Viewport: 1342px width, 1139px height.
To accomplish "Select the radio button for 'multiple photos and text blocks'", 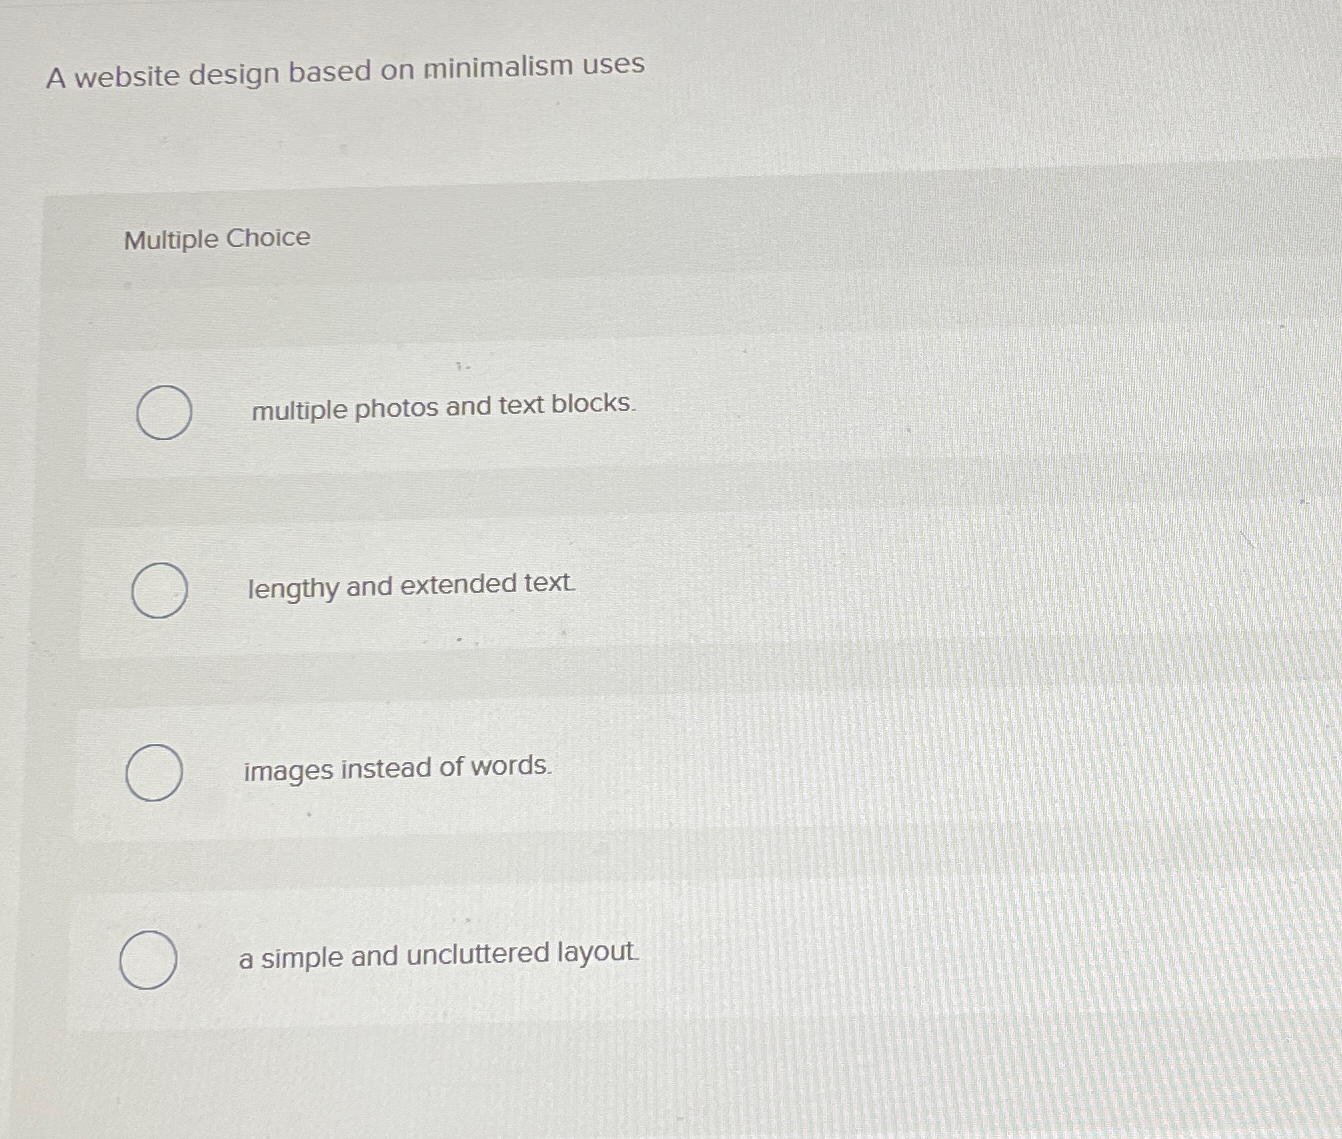I will pos(163,413).
